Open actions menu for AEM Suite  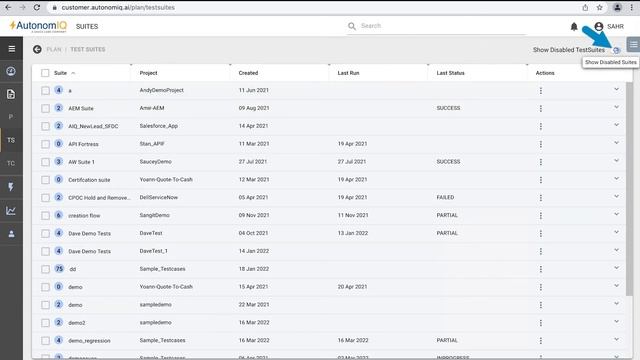pyautogui.click(x=541, y=109)
